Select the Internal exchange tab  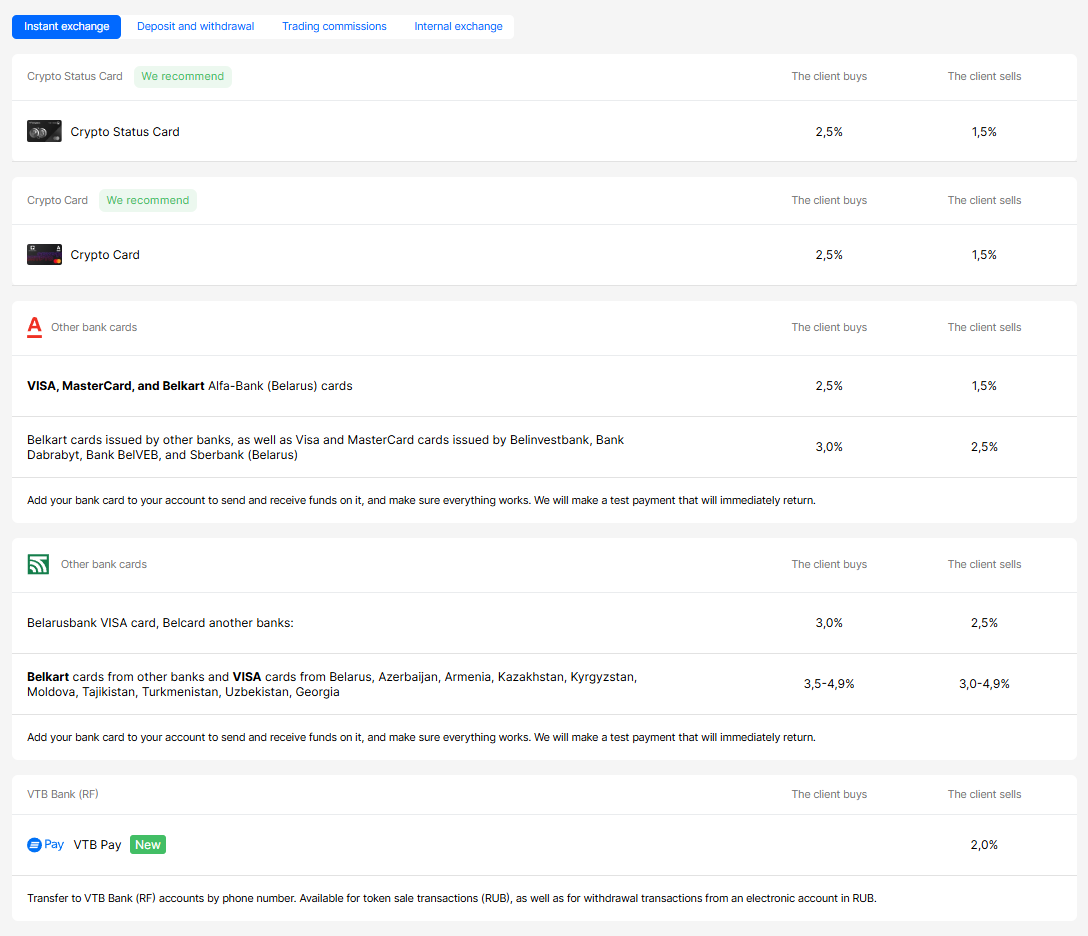coord(458,26)
